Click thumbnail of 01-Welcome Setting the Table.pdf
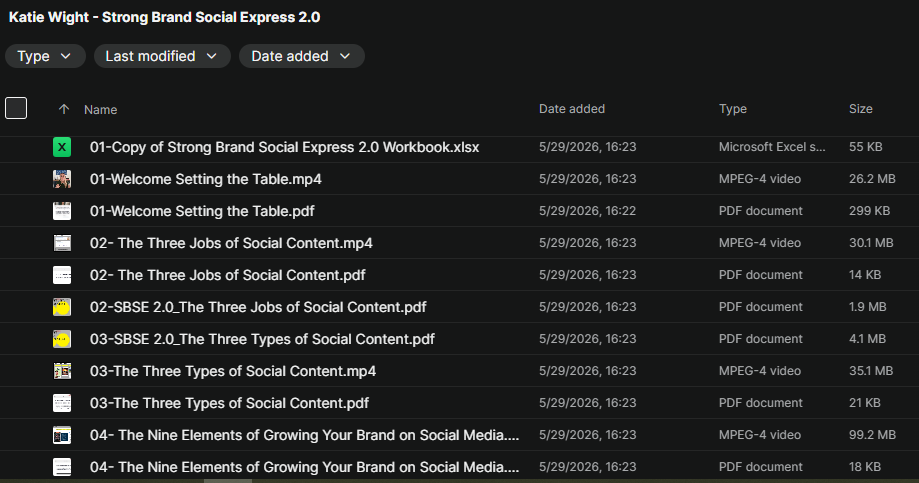 [x=62, y=211]
